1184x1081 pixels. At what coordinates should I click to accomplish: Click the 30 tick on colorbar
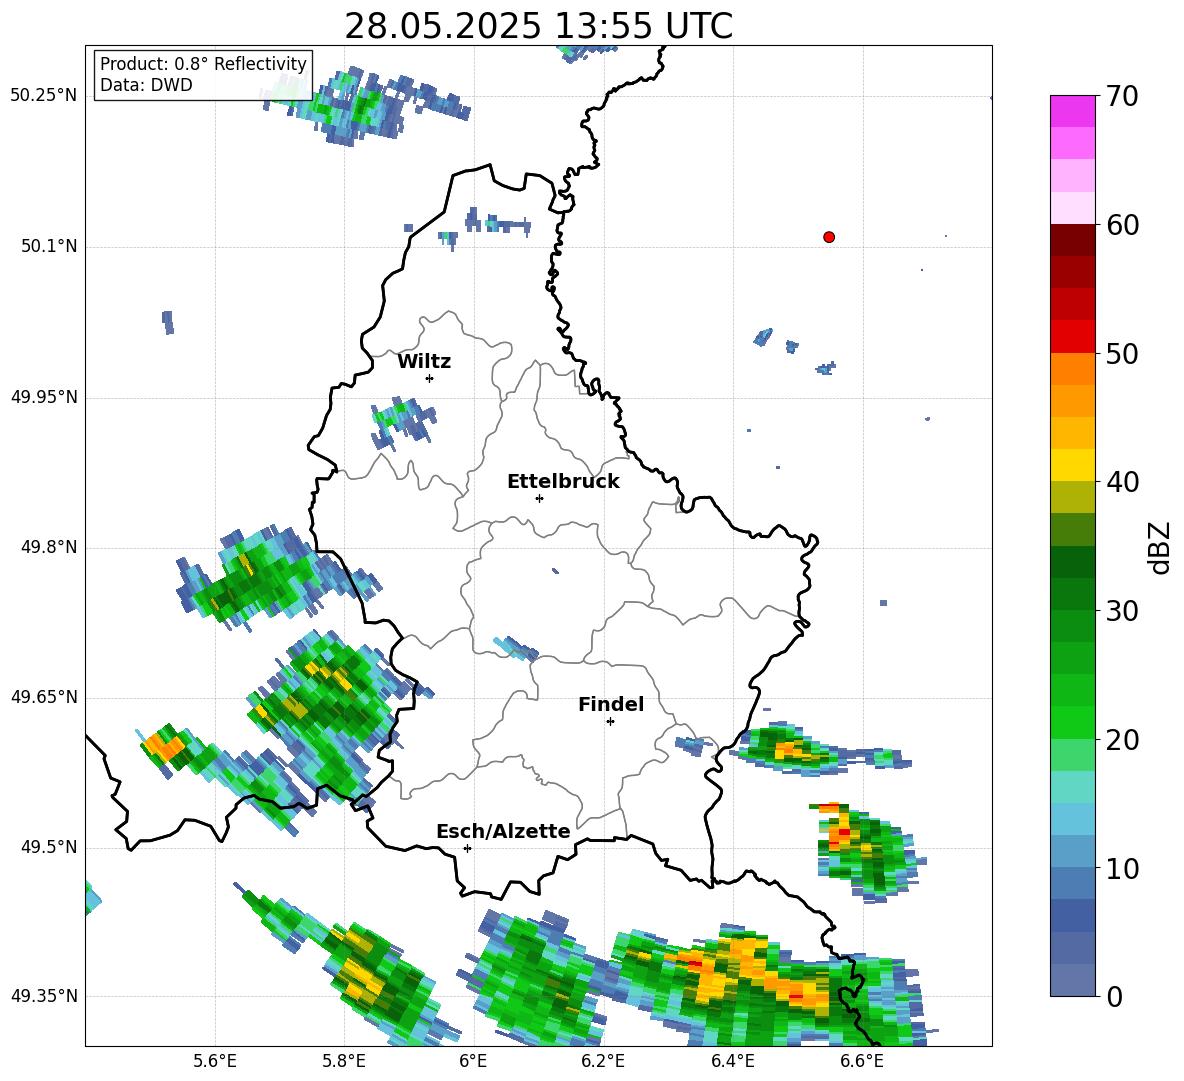pyautogui.click(x=1122, y=611)
